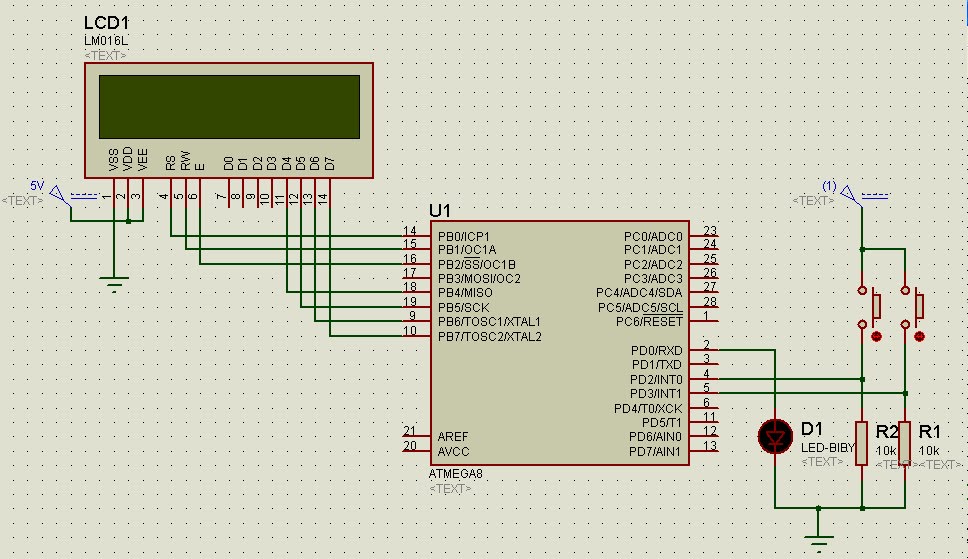The width and height of the screenshot is (968, 559).
Task: Click the PC4/ADC4/SDA pin name
Action: click(x=640, y=293)
